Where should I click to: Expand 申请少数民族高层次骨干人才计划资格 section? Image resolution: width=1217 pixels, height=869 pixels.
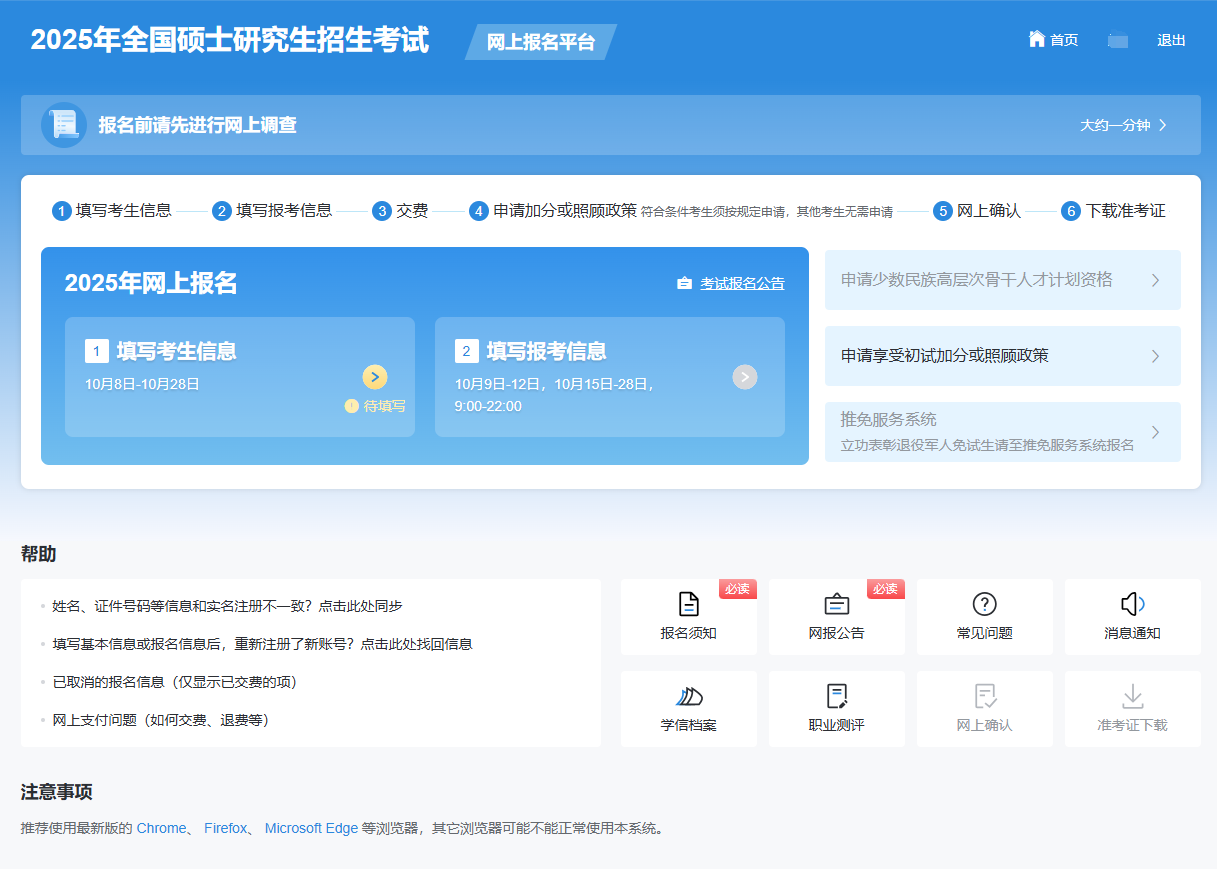(x=1002, y=280)
